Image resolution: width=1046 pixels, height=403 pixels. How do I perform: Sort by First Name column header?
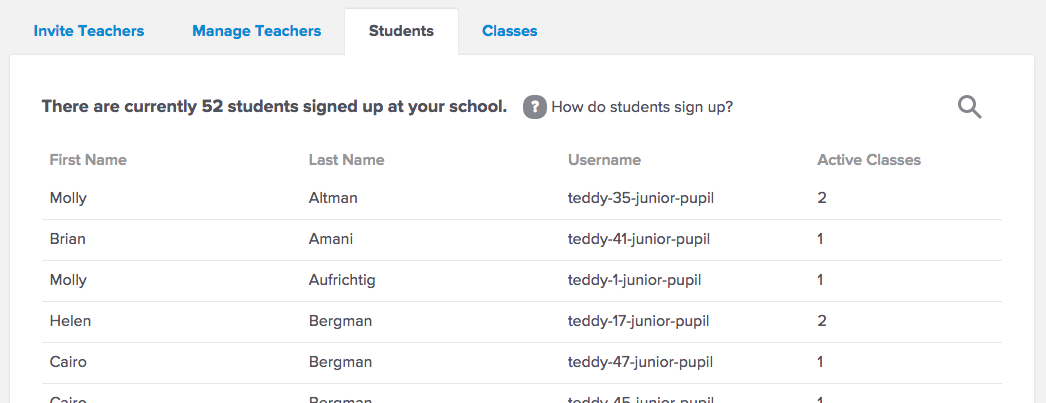pos(88,160)
